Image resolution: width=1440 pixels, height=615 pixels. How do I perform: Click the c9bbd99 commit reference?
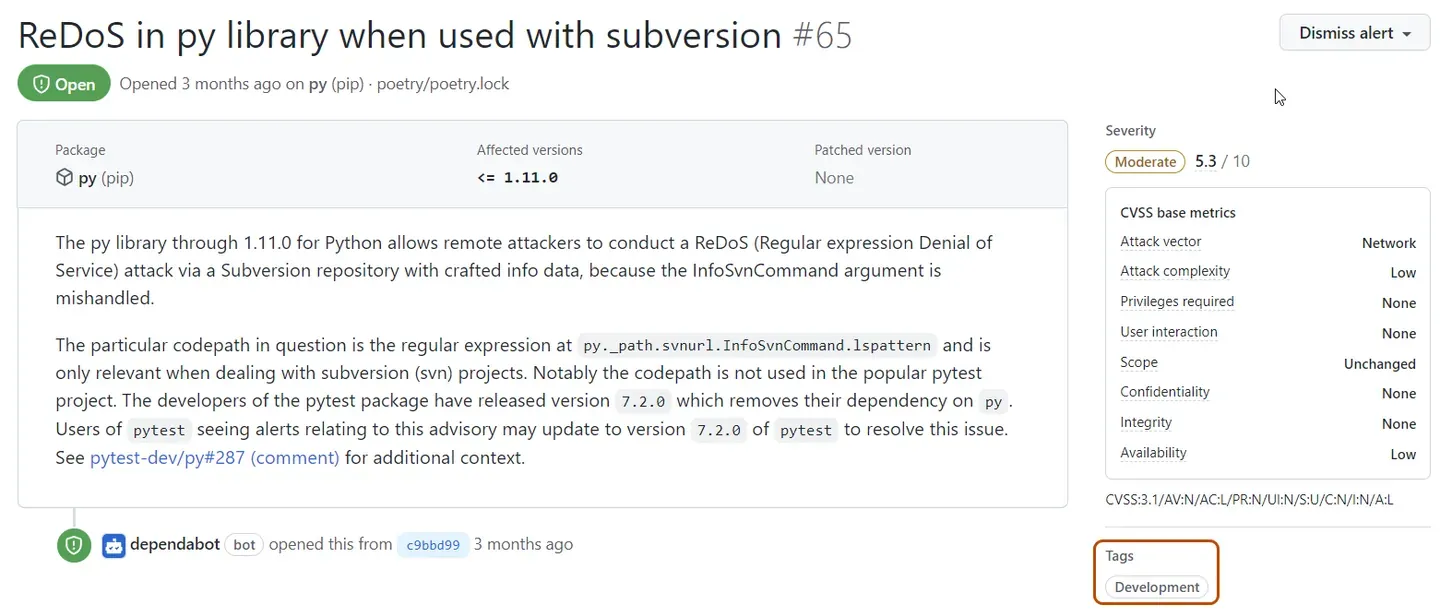(x=432, y=545)
